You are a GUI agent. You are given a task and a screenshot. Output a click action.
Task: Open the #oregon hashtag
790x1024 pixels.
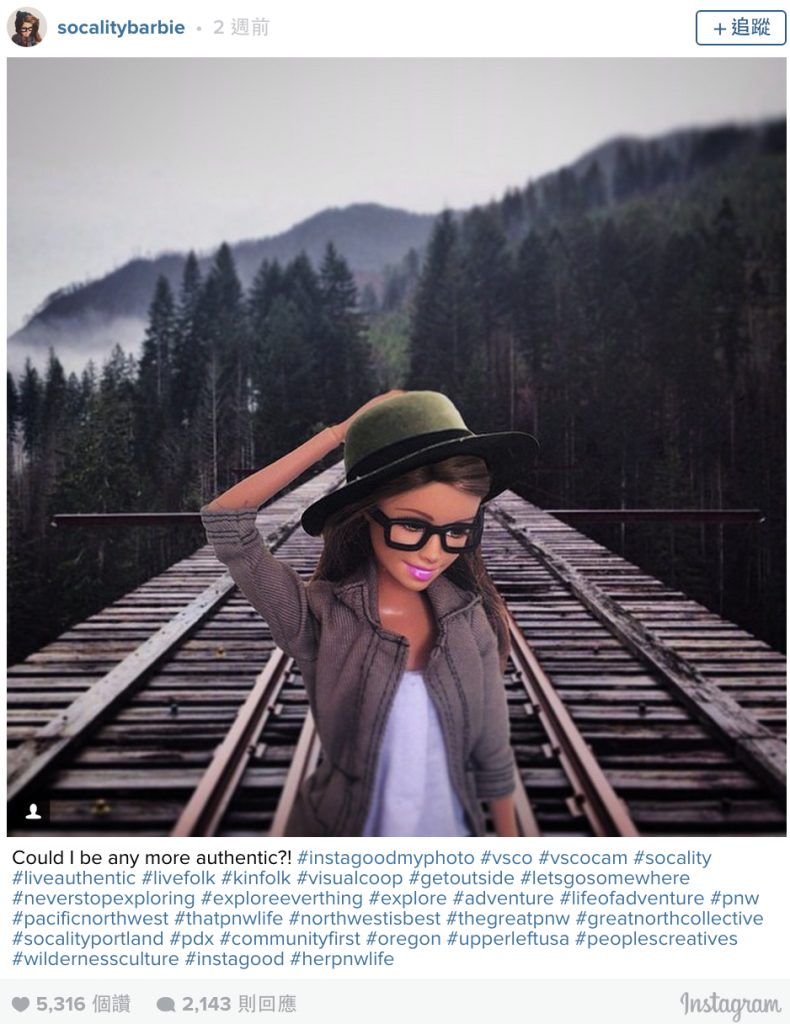[403, 938]
